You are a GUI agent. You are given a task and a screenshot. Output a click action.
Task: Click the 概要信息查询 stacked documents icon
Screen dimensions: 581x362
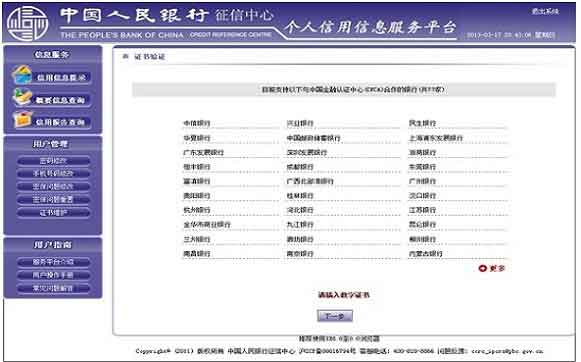coord(22,97)
